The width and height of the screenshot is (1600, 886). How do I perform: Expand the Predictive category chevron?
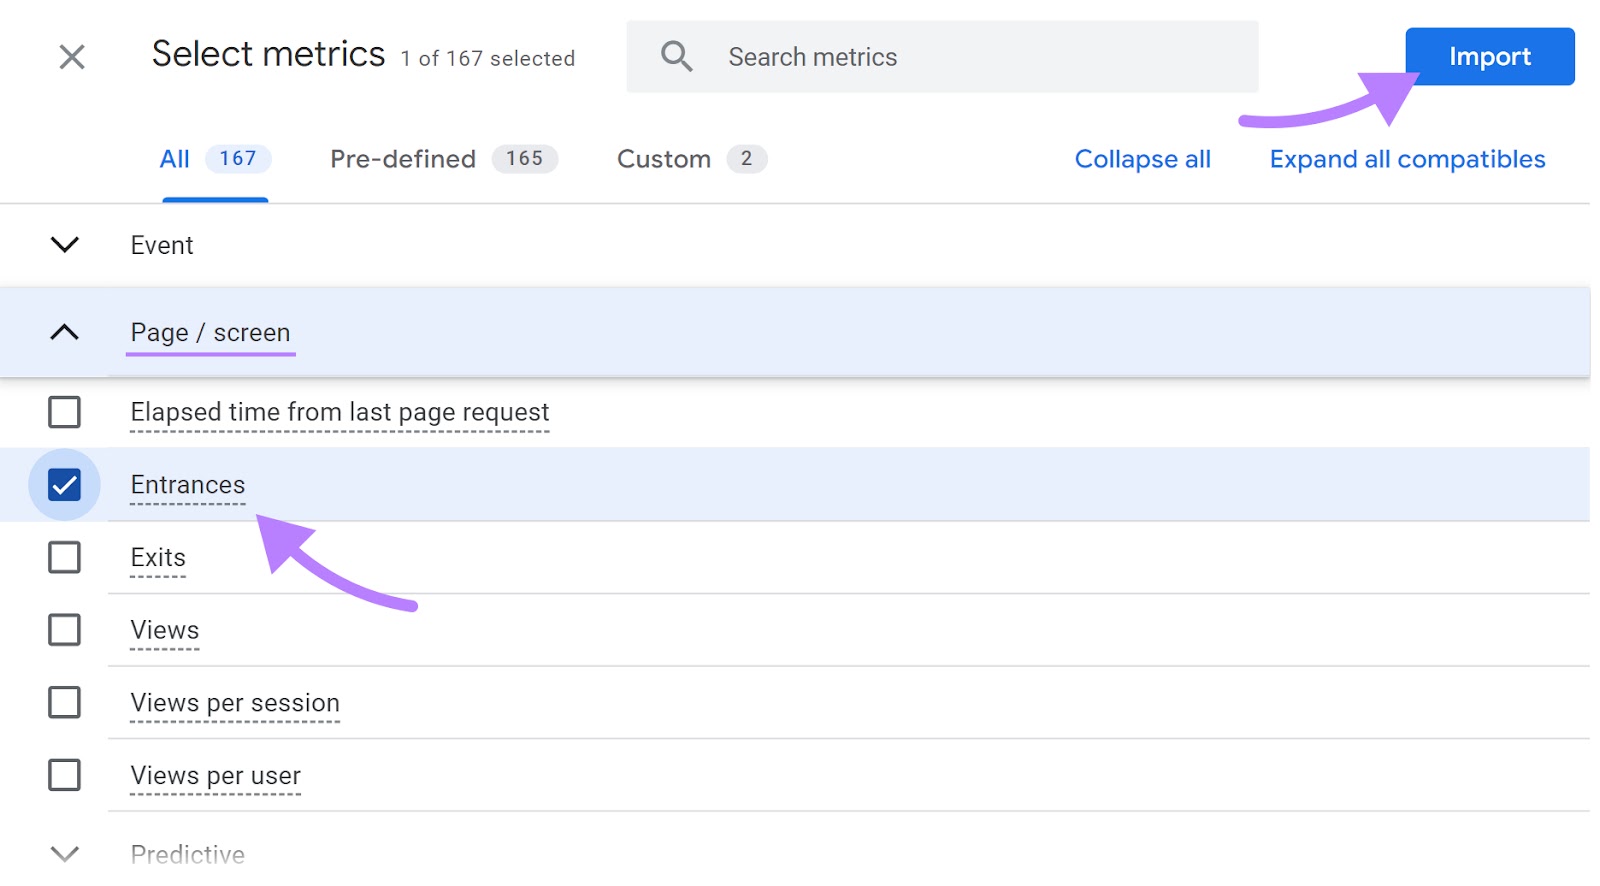point(65,854)
